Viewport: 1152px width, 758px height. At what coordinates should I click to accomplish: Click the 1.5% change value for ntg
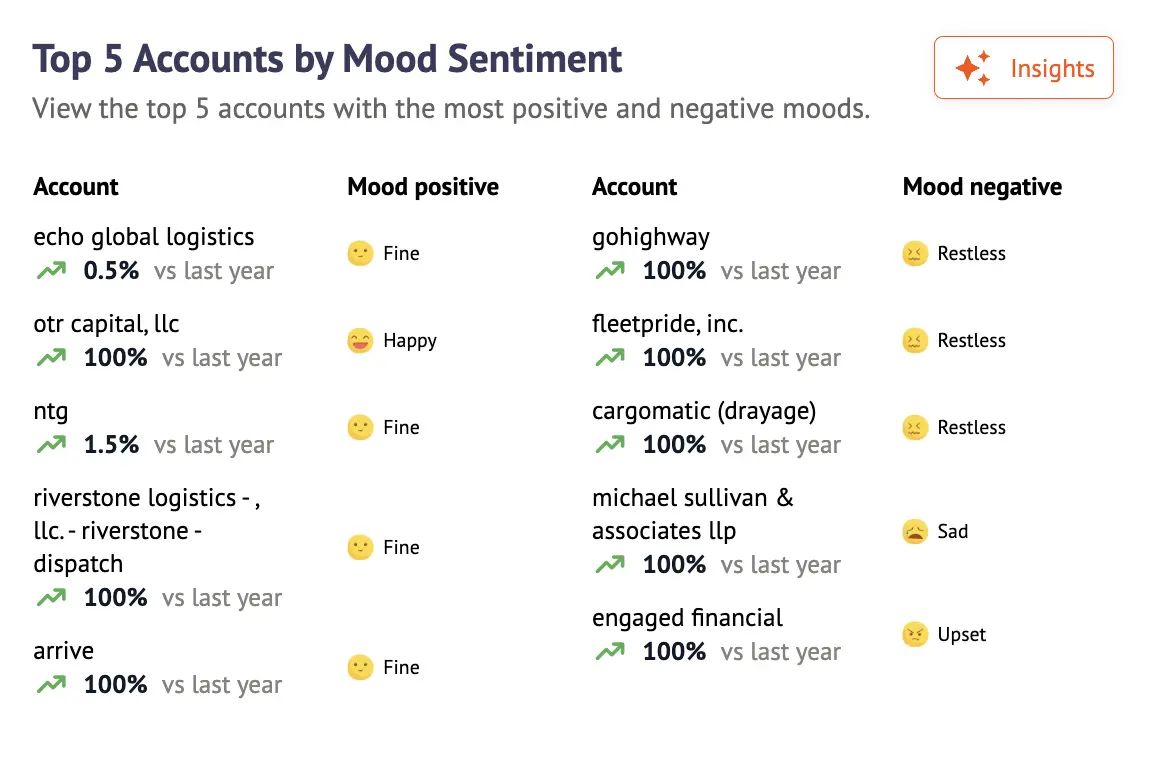click(x=112, y=445)
